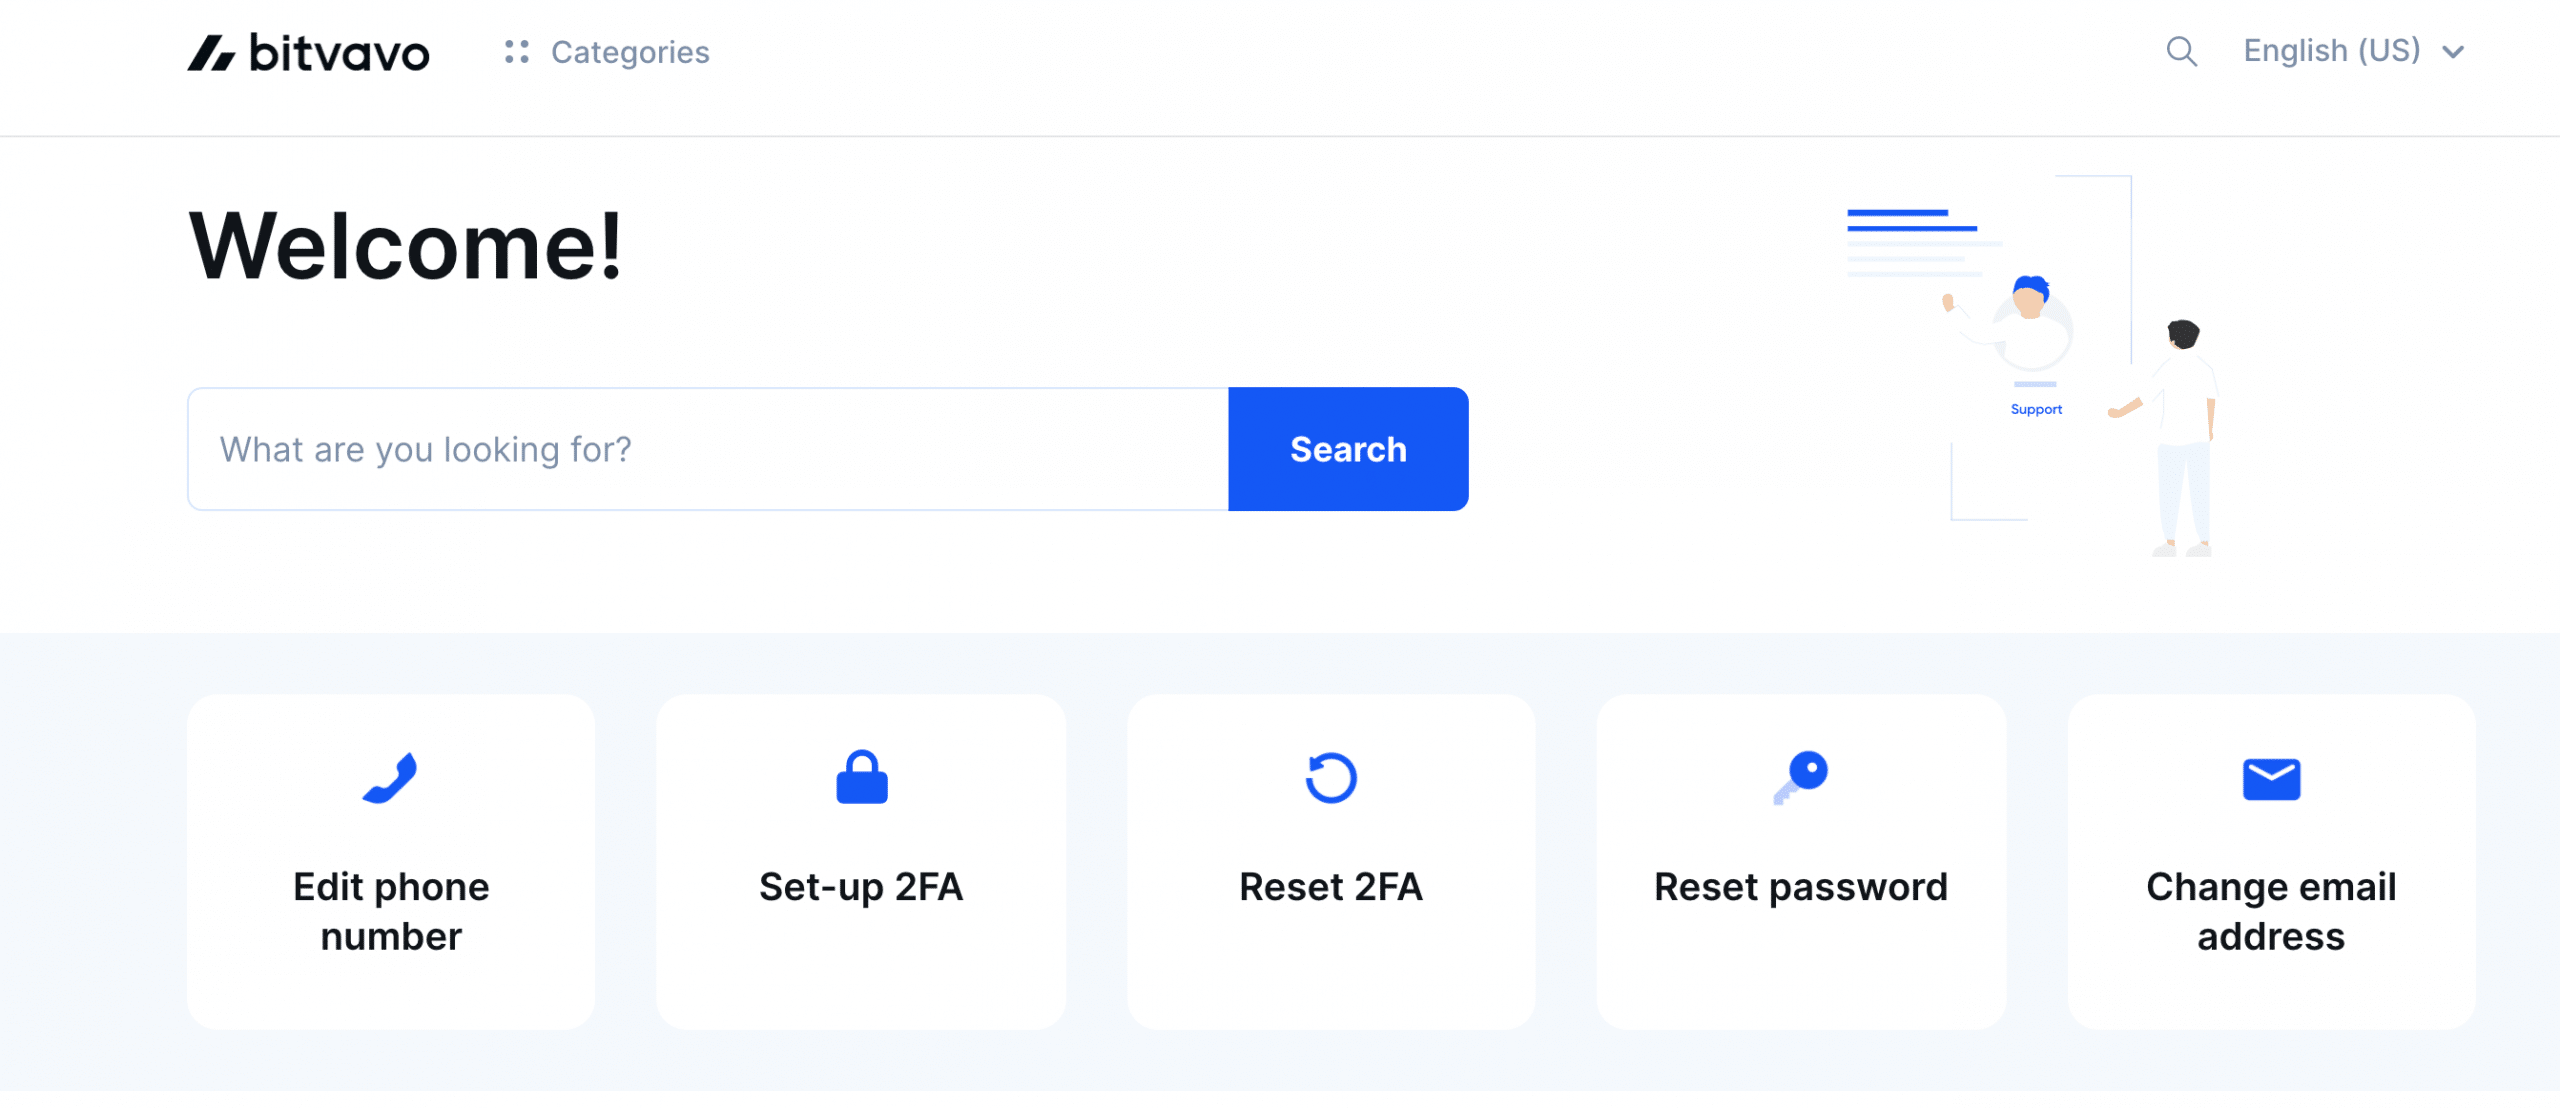Click the Support illustration image
This screenshot has width=2560, height=1108.
tap(2032, 366)
